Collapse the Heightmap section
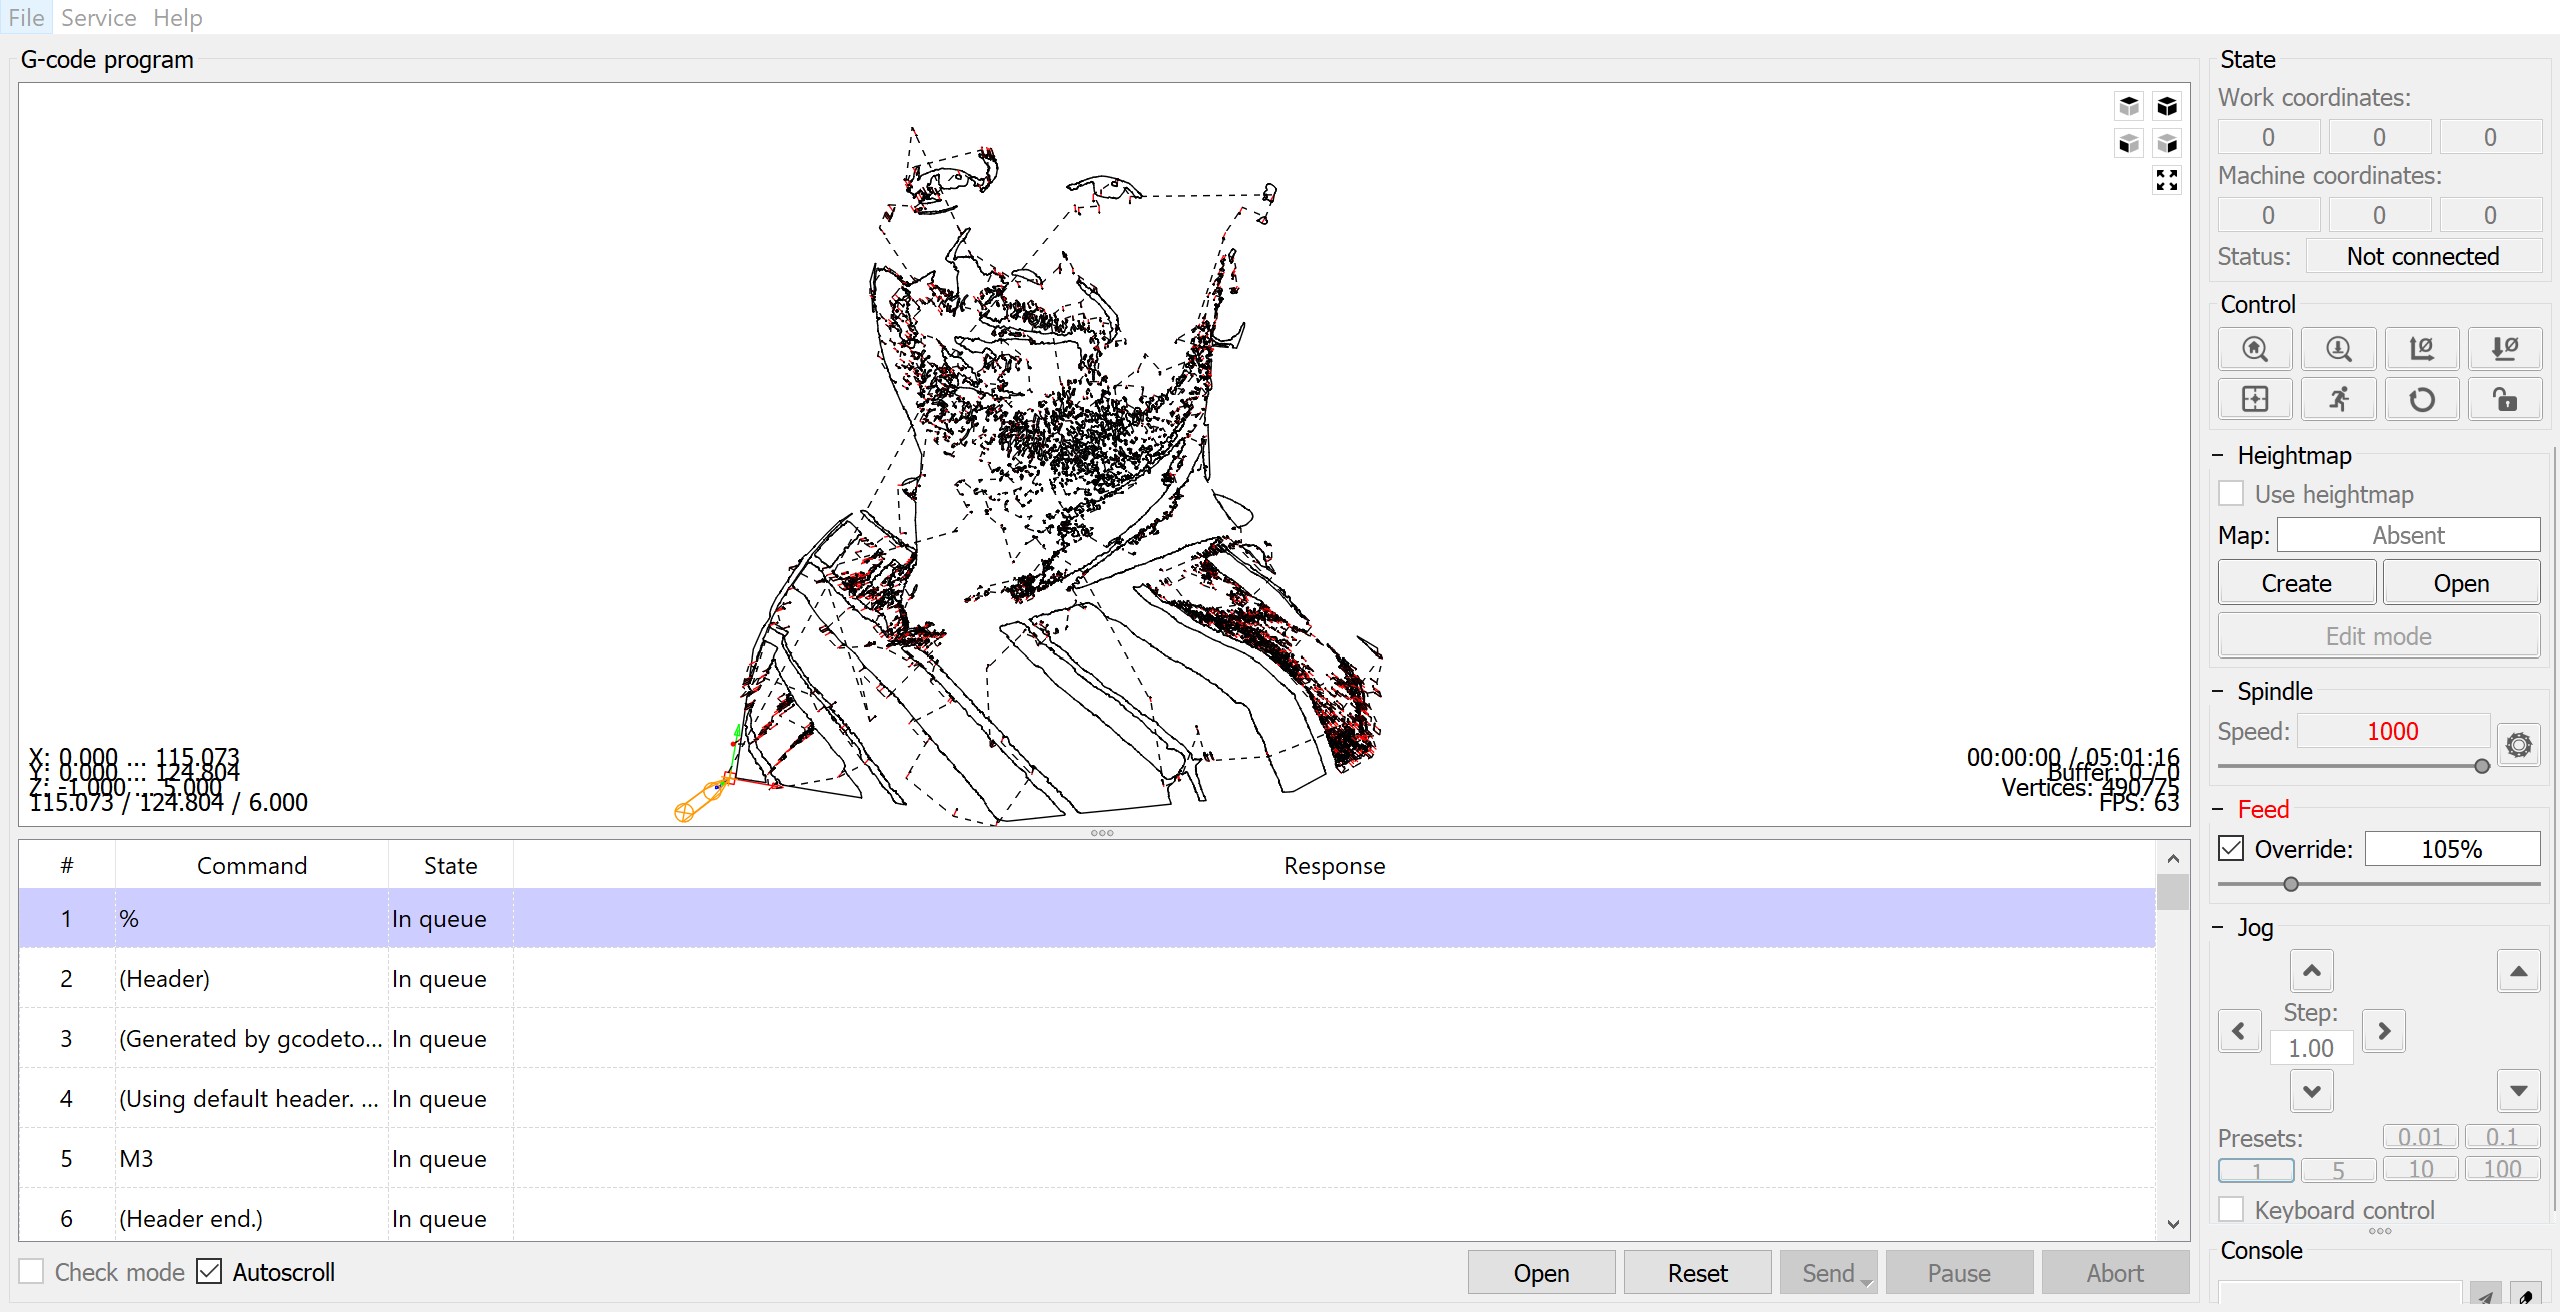 pos(2217,456)
